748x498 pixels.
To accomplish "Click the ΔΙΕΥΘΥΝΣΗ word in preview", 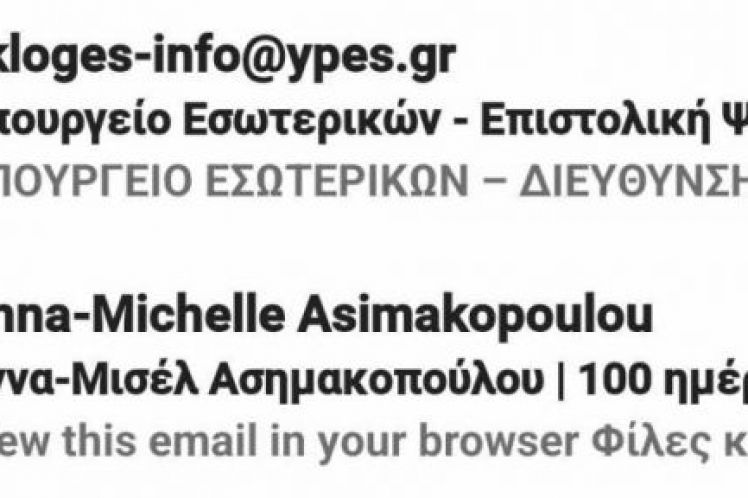I will click(634, 181).
